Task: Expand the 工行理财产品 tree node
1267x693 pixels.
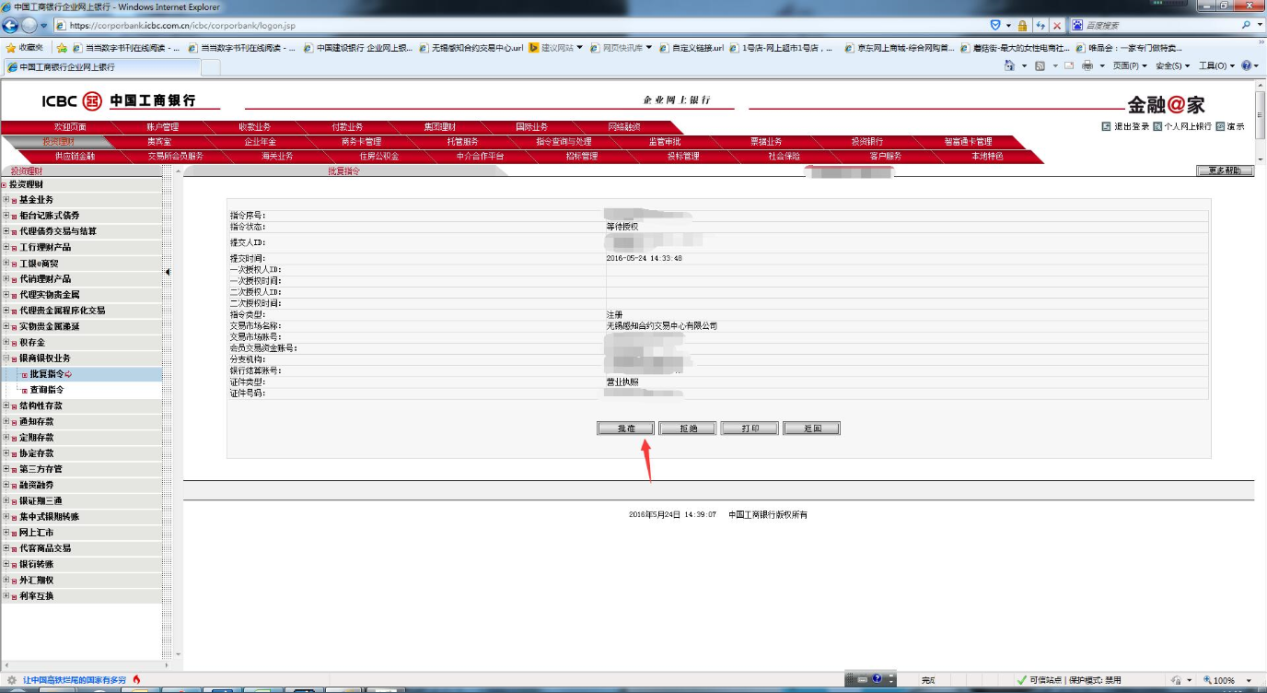Action: click(6, 247)
